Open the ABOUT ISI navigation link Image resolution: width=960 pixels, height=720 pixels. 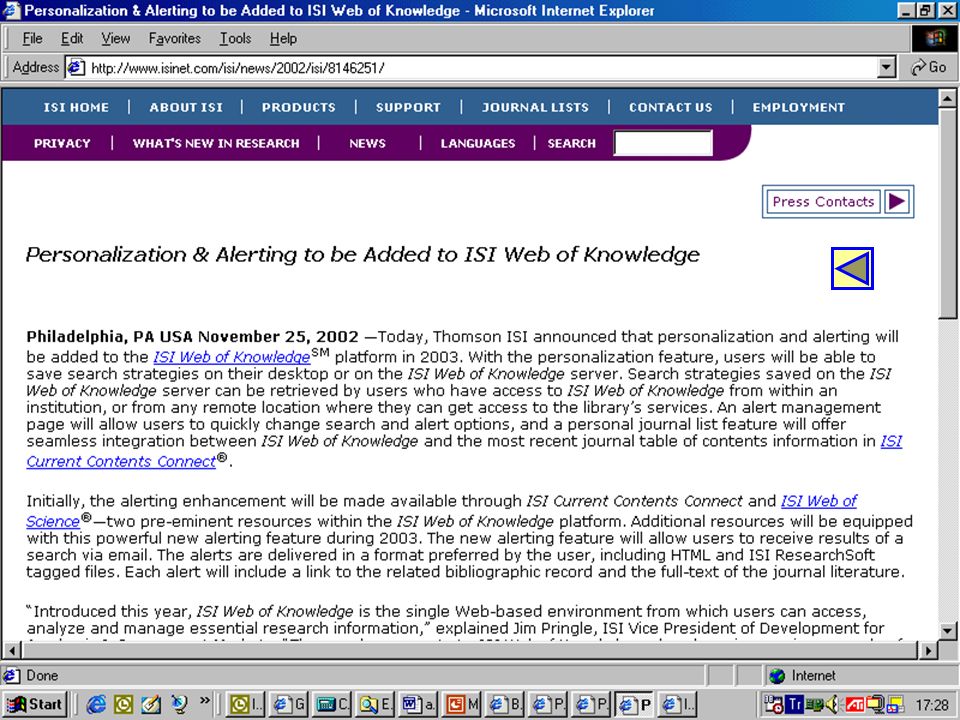pyautogui.click(x=186, y=107)
